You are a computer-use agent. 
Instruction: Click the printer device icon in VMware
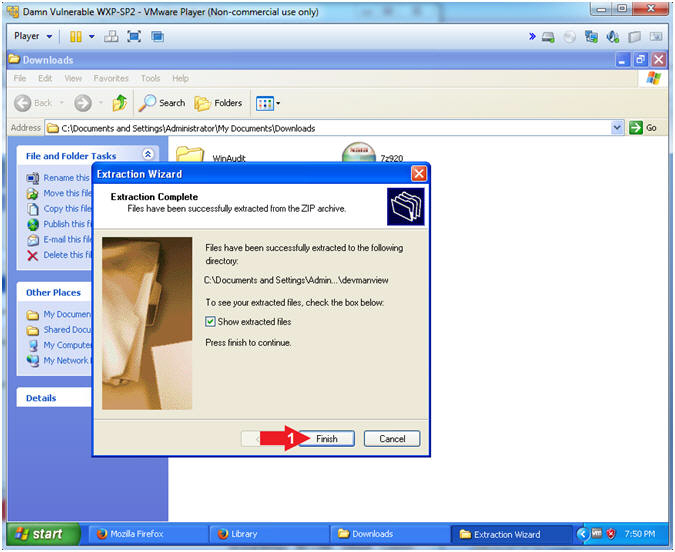tap(635, 37)
